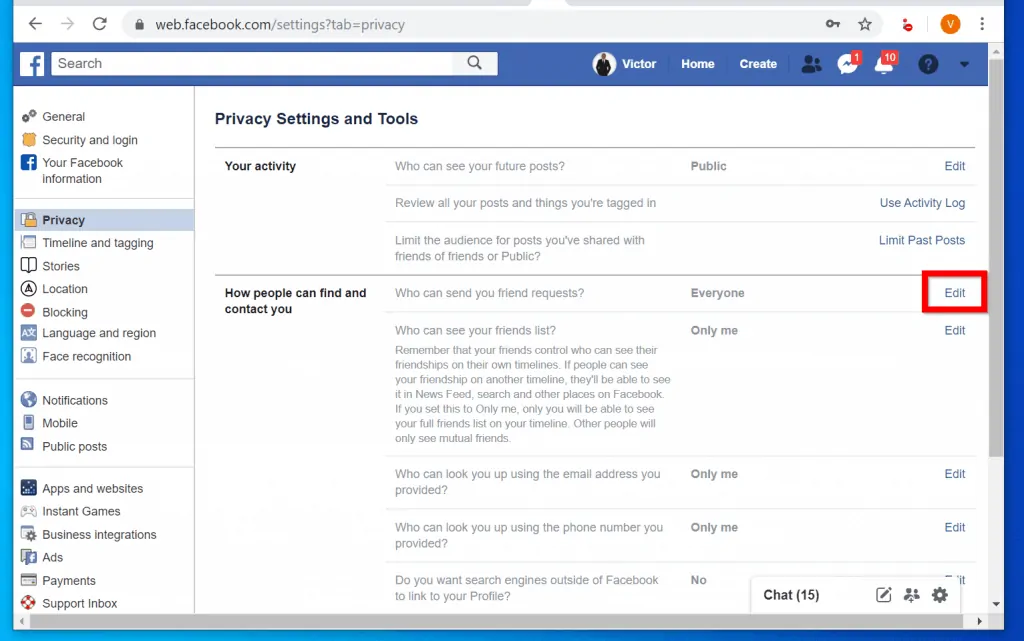Go to Victor's profile
1024x641 pixels.
(x=638, y=64)
